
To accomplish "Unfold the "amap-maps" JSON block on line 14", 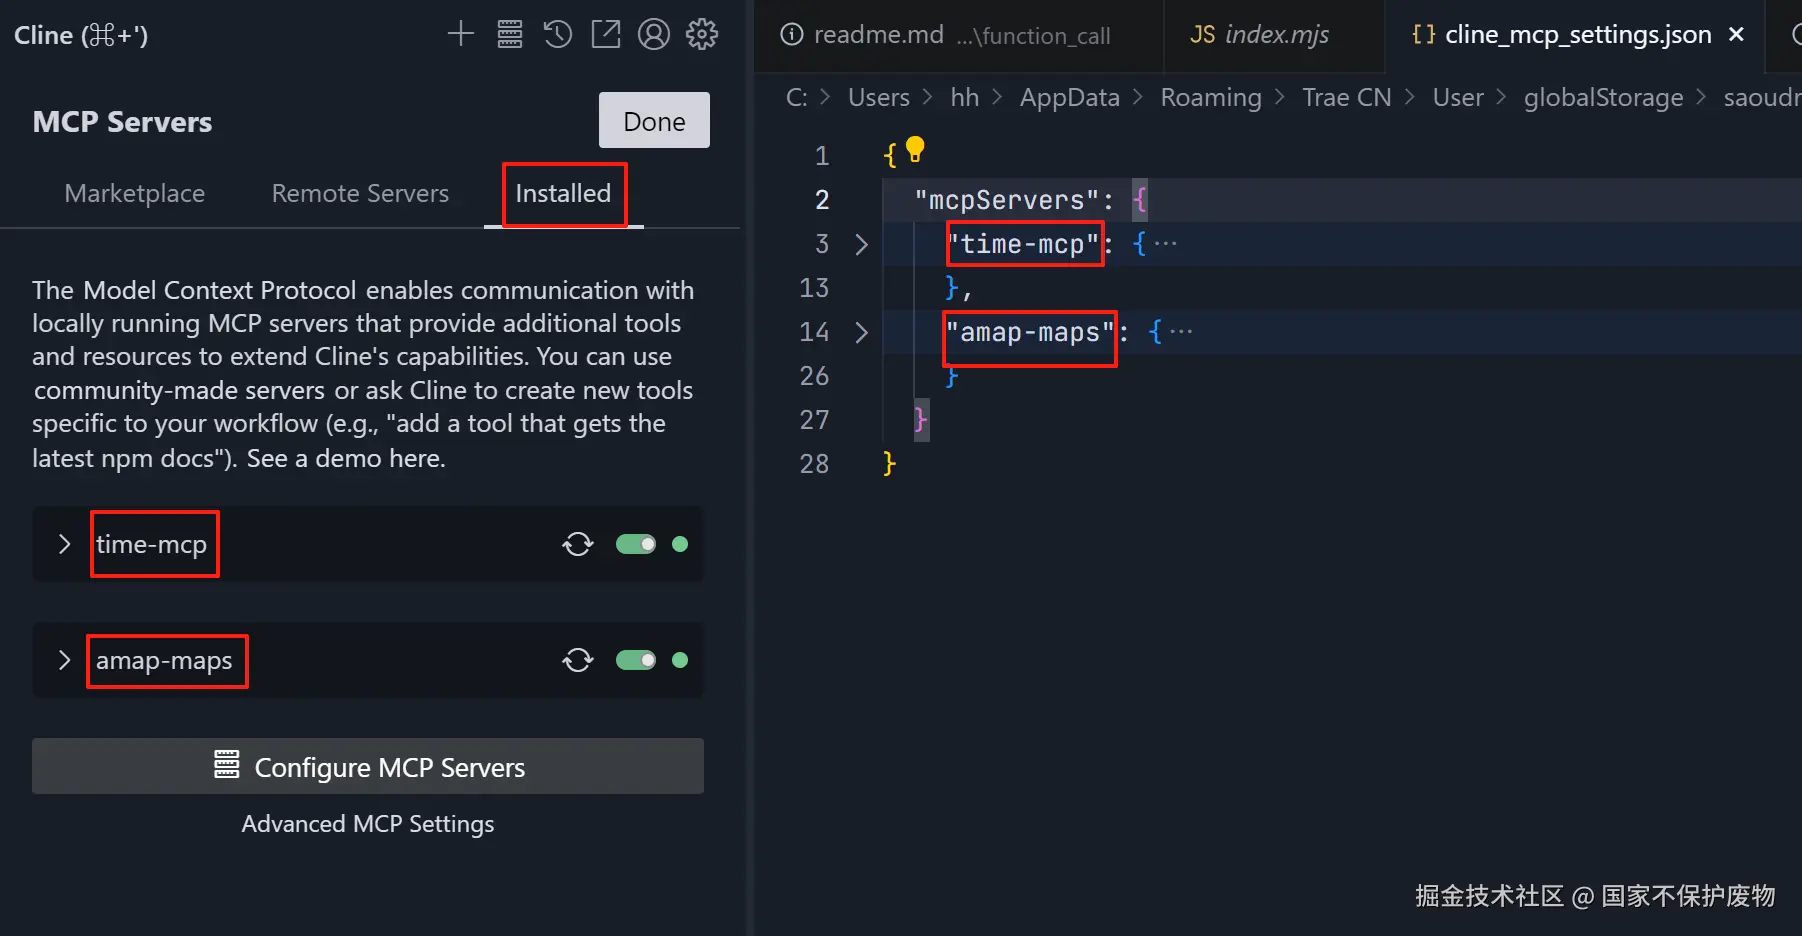I will click(861, 332).
